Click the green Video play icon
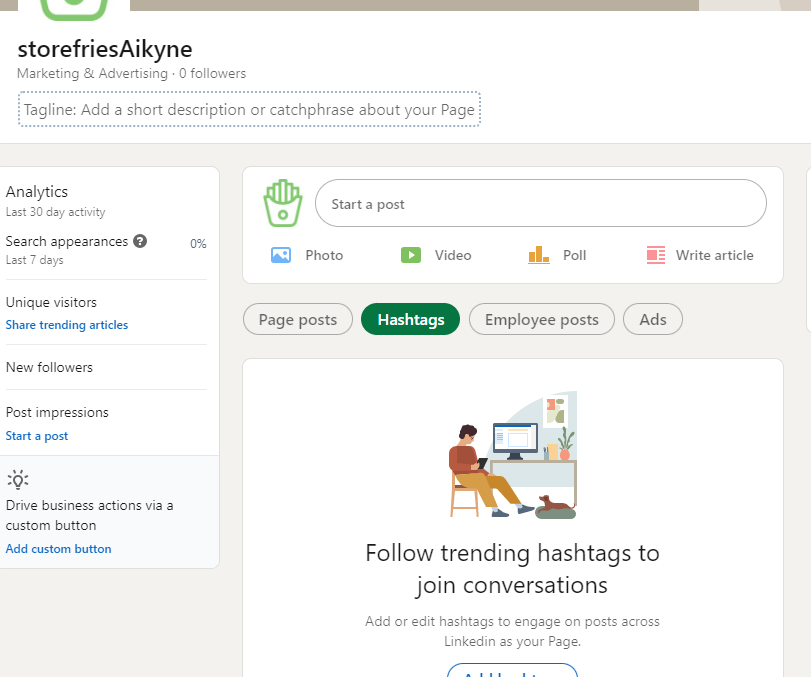This screenshot has height=677, width=811. [x=411, y=255]
